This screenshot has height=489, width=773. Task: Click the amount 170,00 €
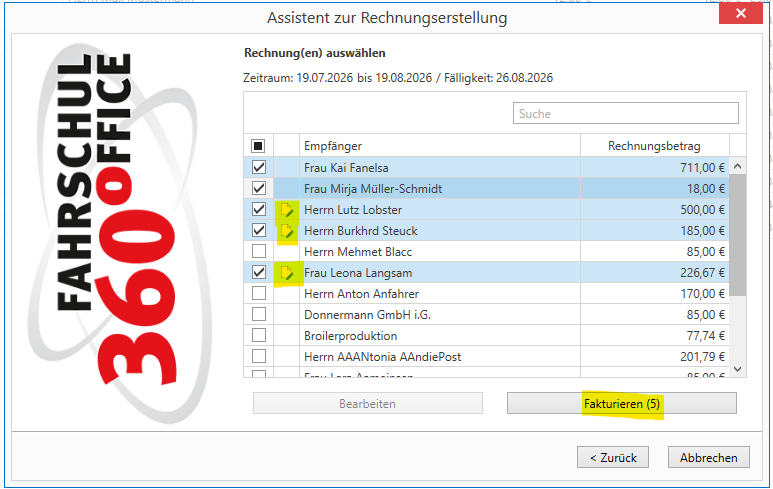[x=703, y=293]
